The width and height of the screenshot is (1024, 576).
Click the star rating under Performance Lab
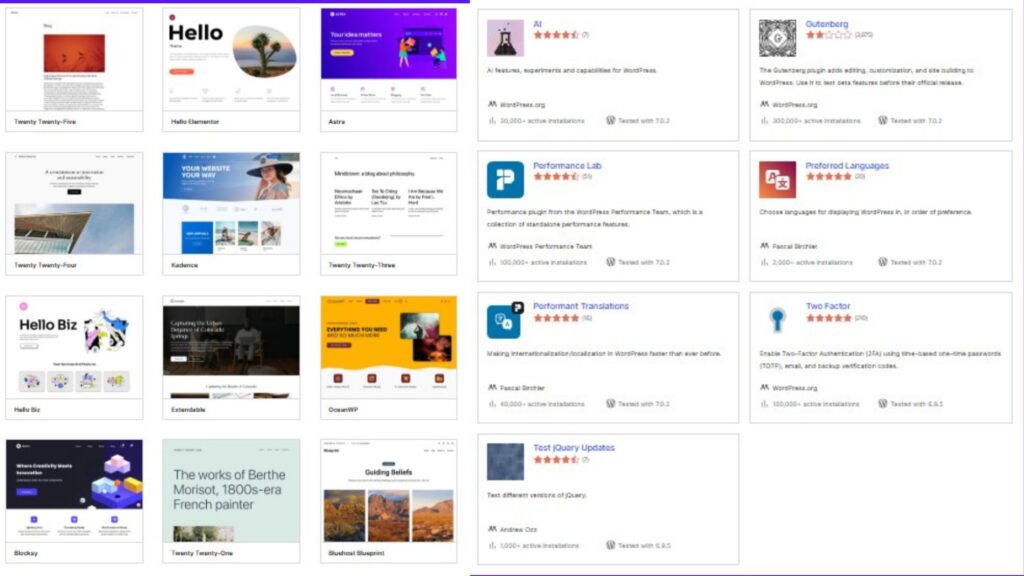556,176
